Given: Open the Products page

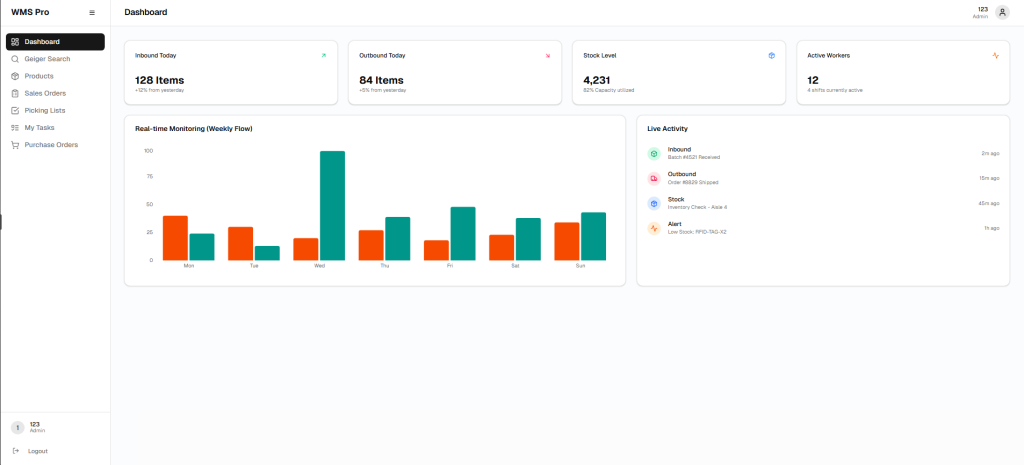Looking at the screenshot, I should [x=56, y=76].
